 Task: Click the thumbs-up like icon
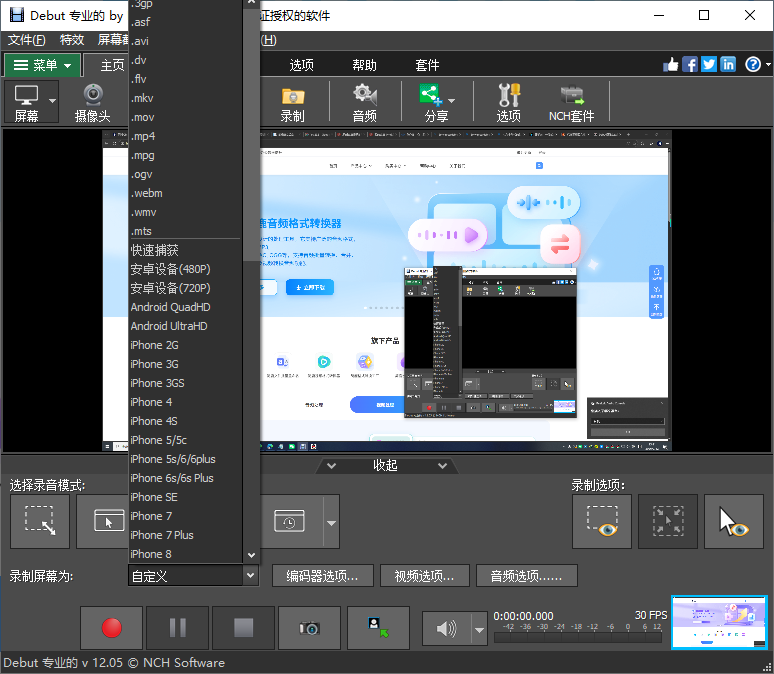tap(670, 64)
